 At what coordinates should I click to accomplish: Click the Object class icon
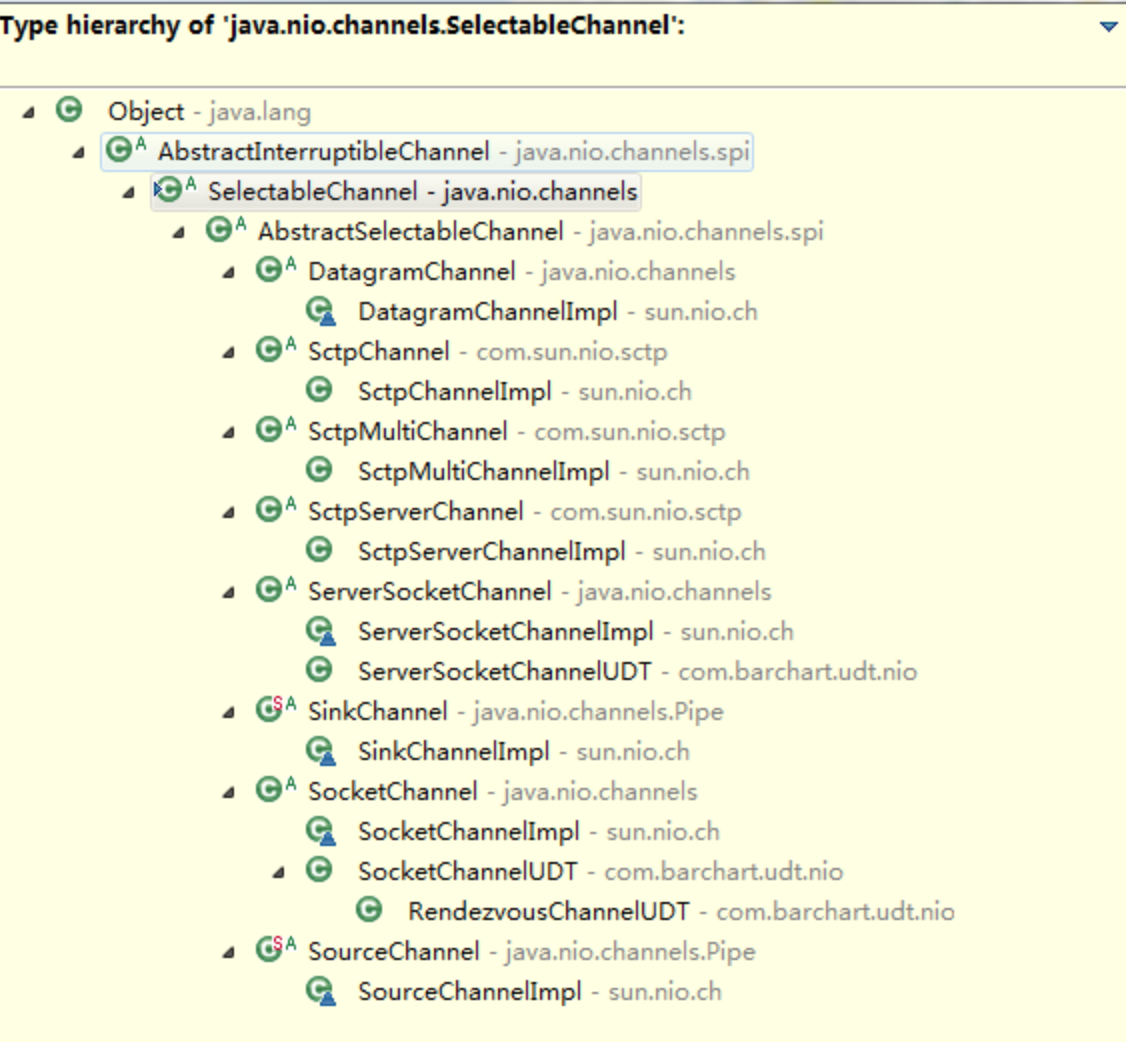(68, 111)
